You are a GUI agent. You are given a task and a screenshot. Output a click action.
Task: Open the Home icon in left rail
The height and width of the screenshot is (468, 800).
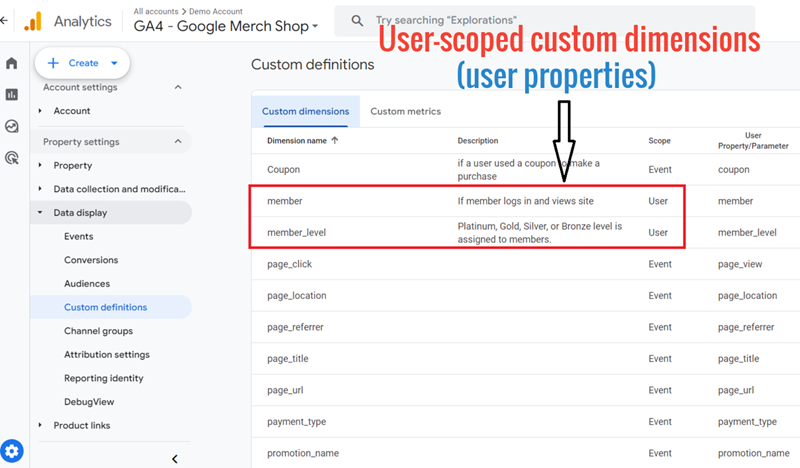(12, 64)
